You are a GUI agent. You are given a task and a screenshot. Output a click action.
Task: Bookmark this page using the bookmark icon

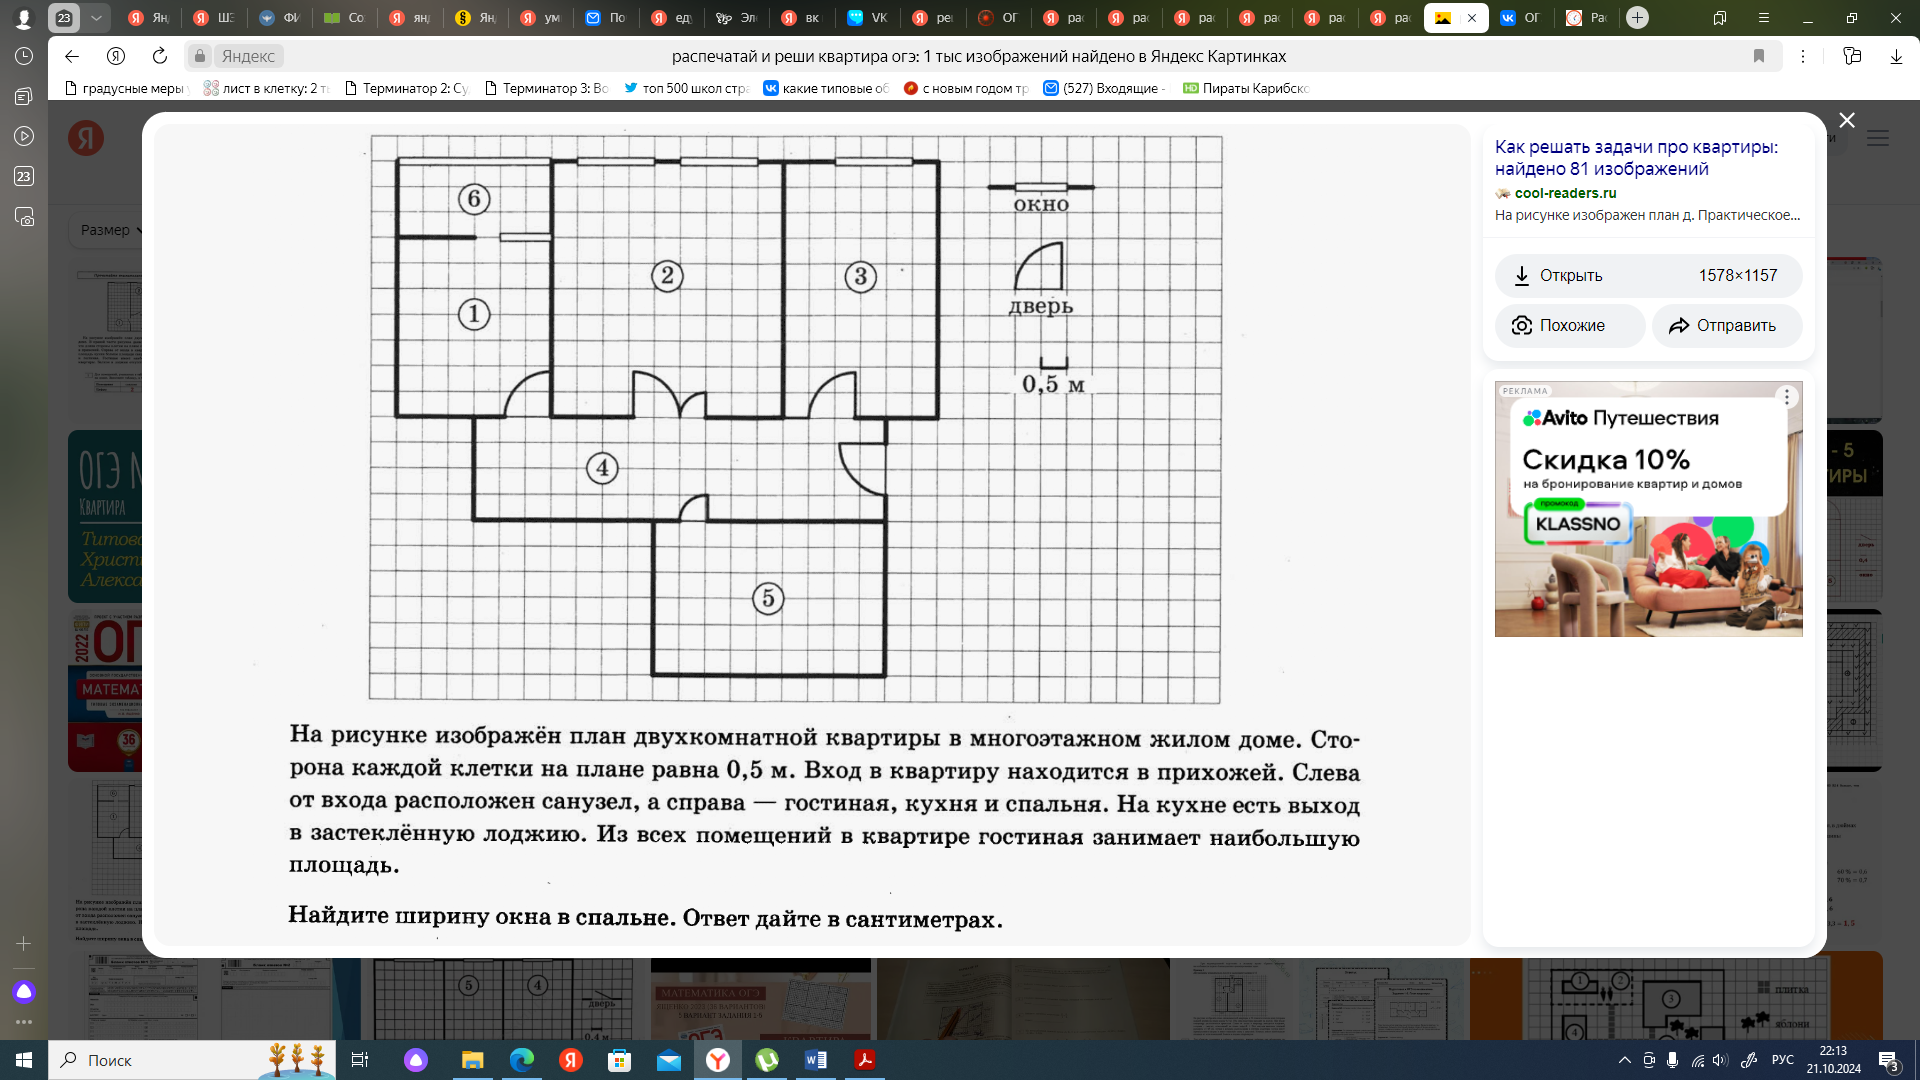click(1759, 56)
